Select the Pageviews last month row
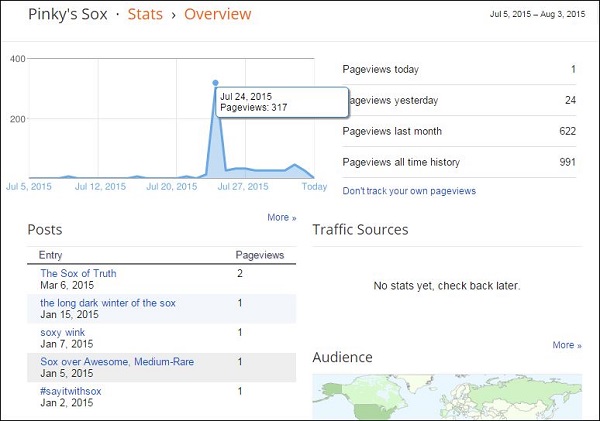Viewport: 600px width, 421px height. [460, 131]
